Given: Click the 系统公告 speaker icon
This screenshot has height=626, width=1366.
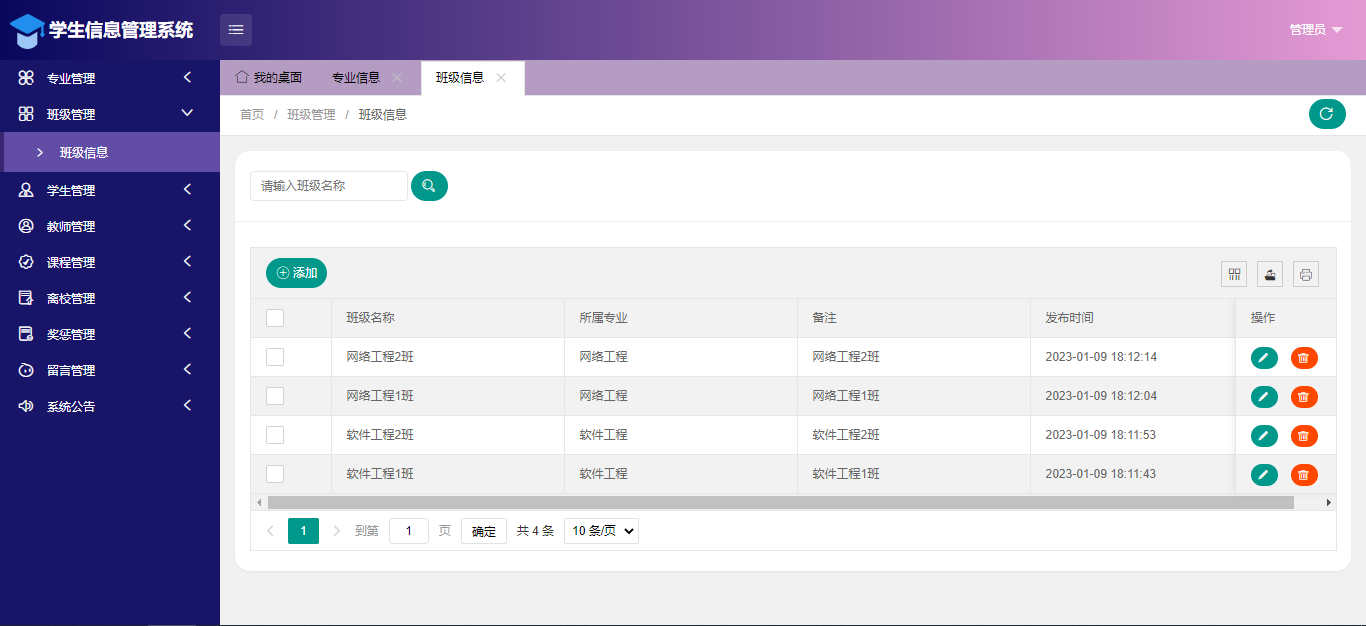Looking at the screenshot, I should [27, 406].
